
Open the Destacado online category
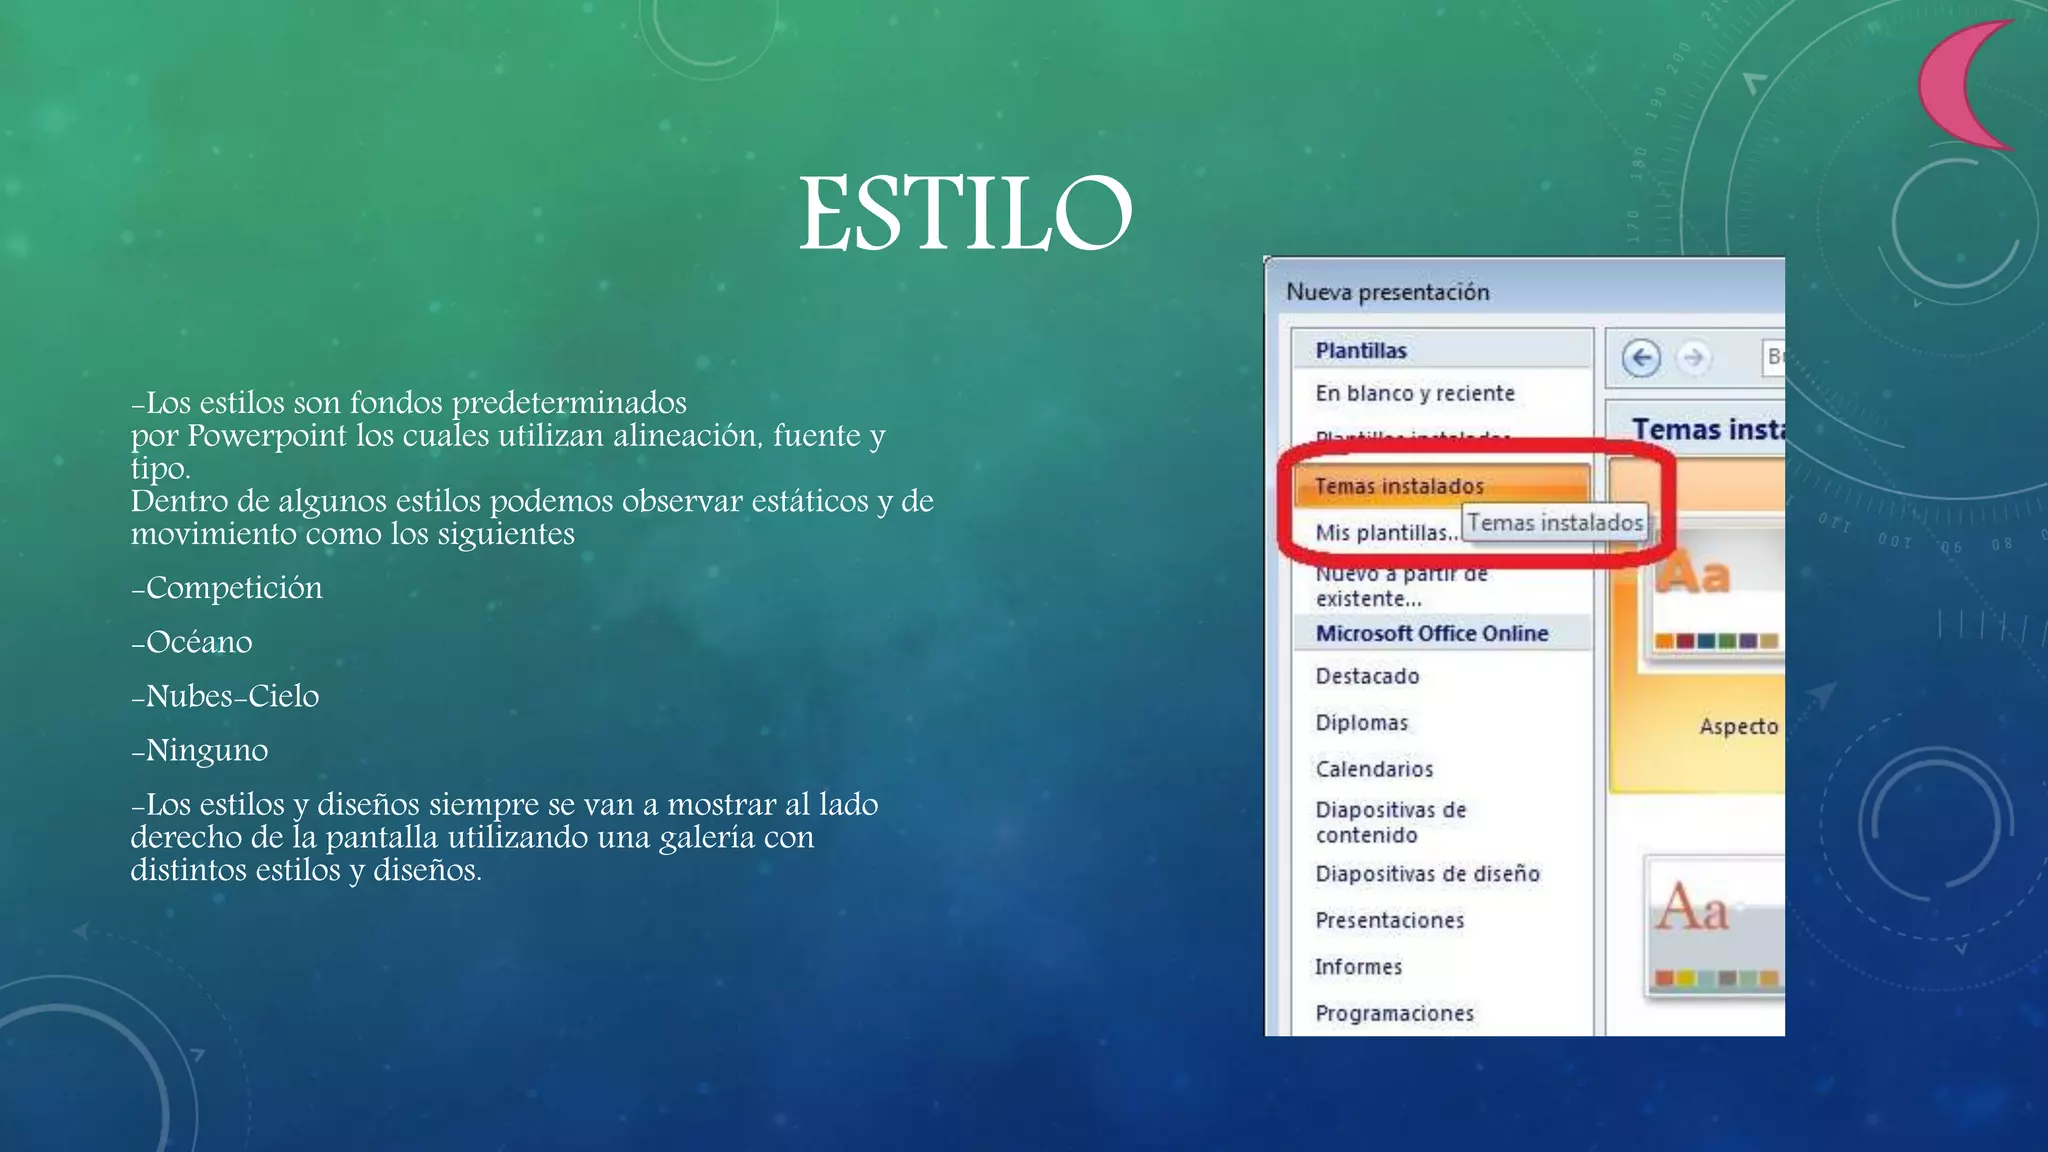click(x=1367, y=676)
